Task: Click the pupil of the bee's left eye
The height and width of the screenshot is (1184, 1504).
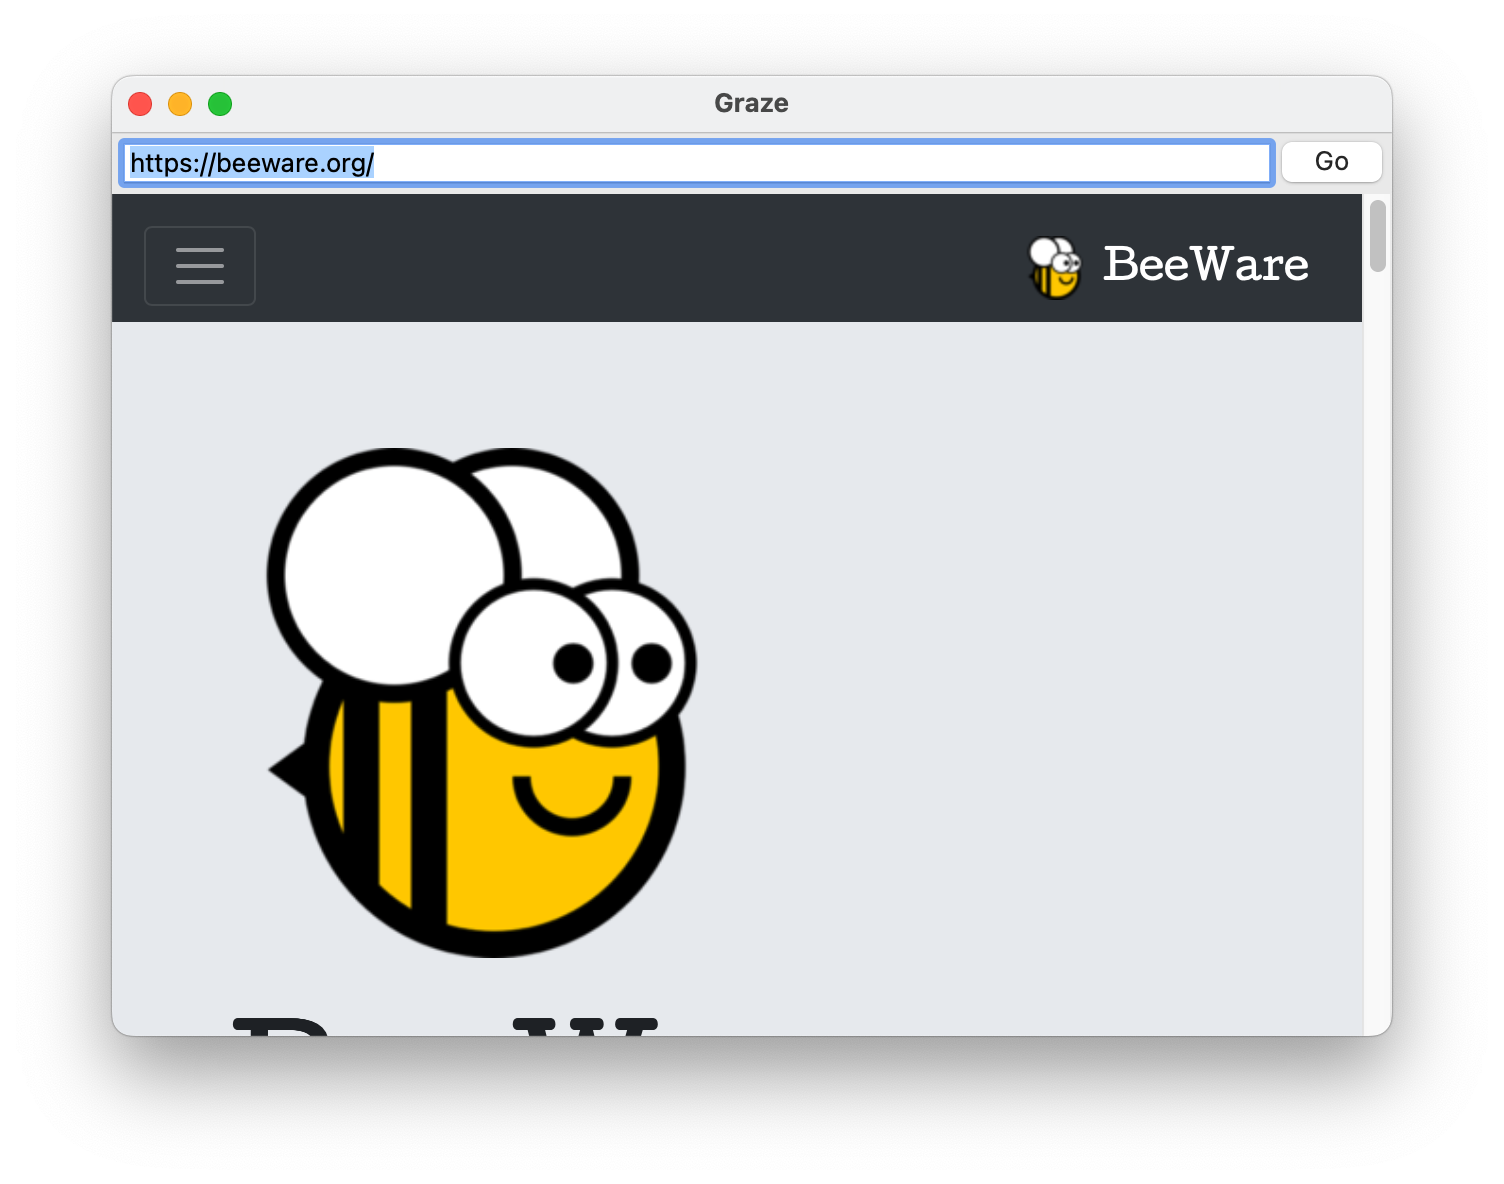Action: (x=573, y=662)
